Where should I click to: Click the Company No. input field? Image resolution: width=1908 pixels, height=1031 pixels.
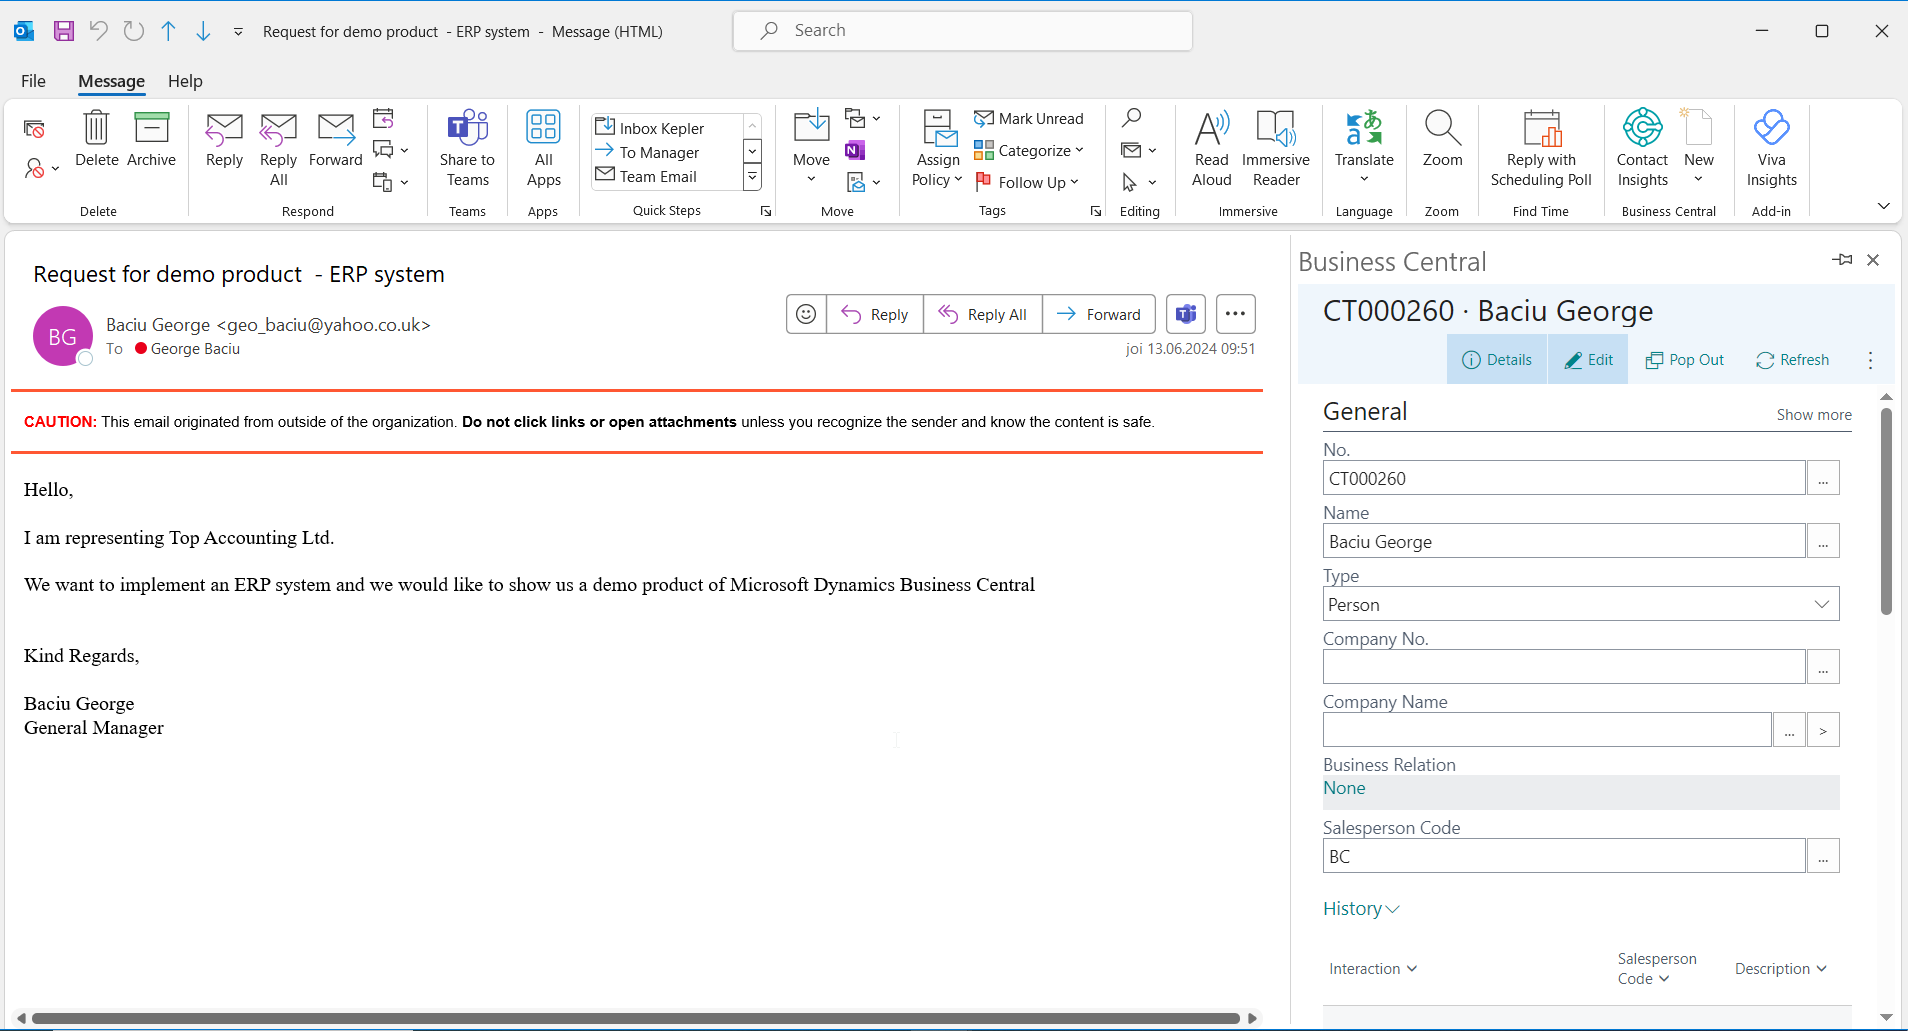1564,667
